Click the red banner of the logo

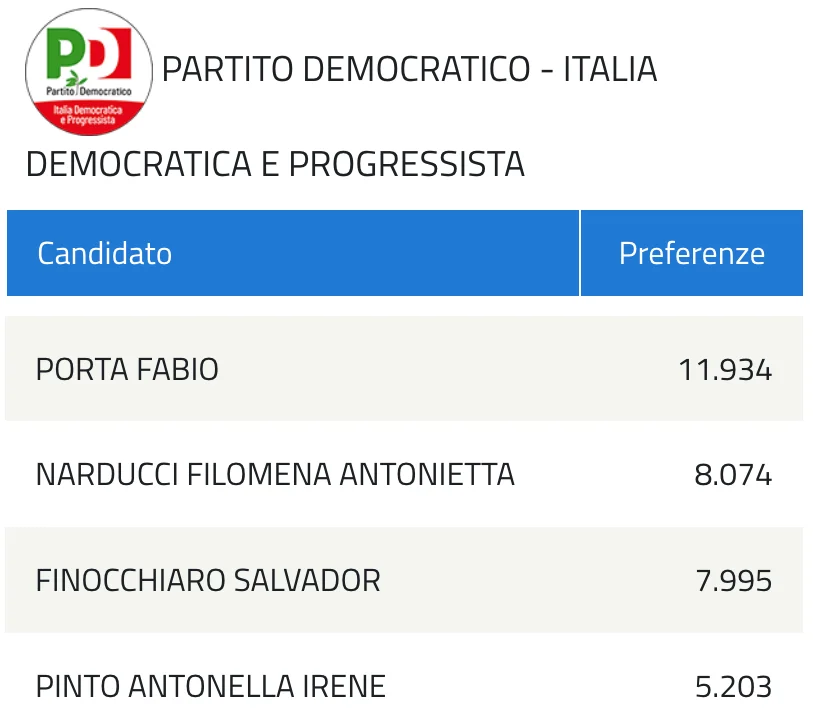tap(89, 117)
